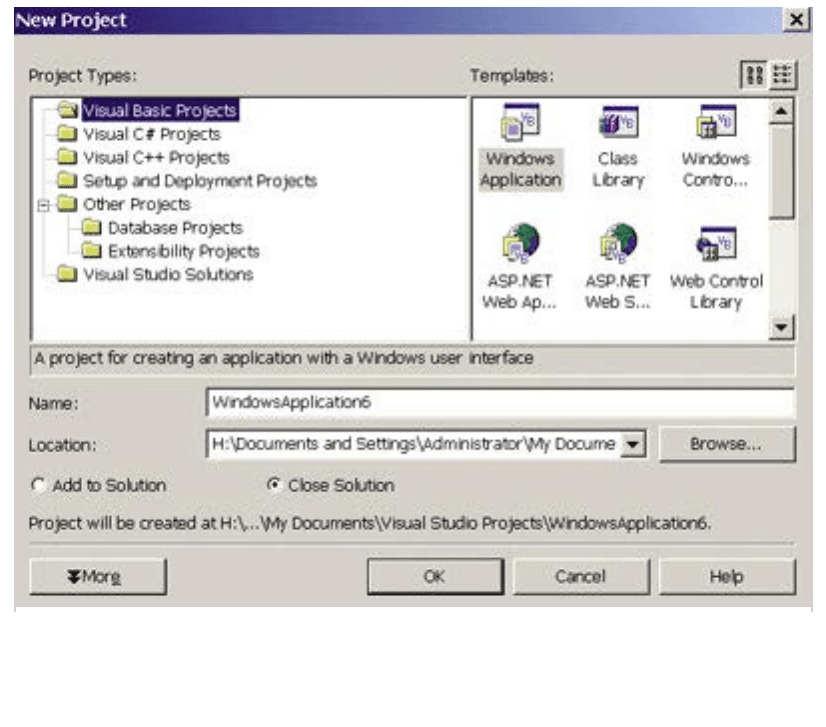Select the Windows Control Library template icon
The image size is (826, 727).
716,122
